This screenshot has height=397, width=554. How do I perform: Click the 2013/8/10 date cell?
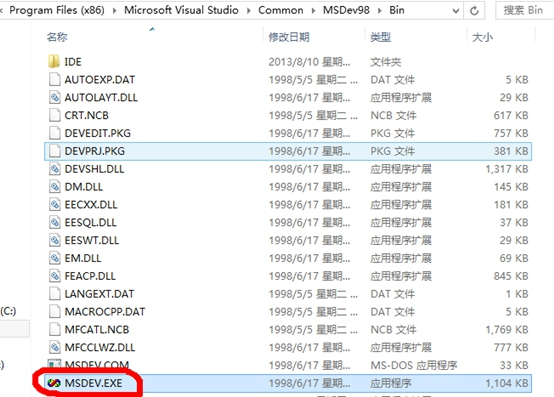(x=309, y=62)
